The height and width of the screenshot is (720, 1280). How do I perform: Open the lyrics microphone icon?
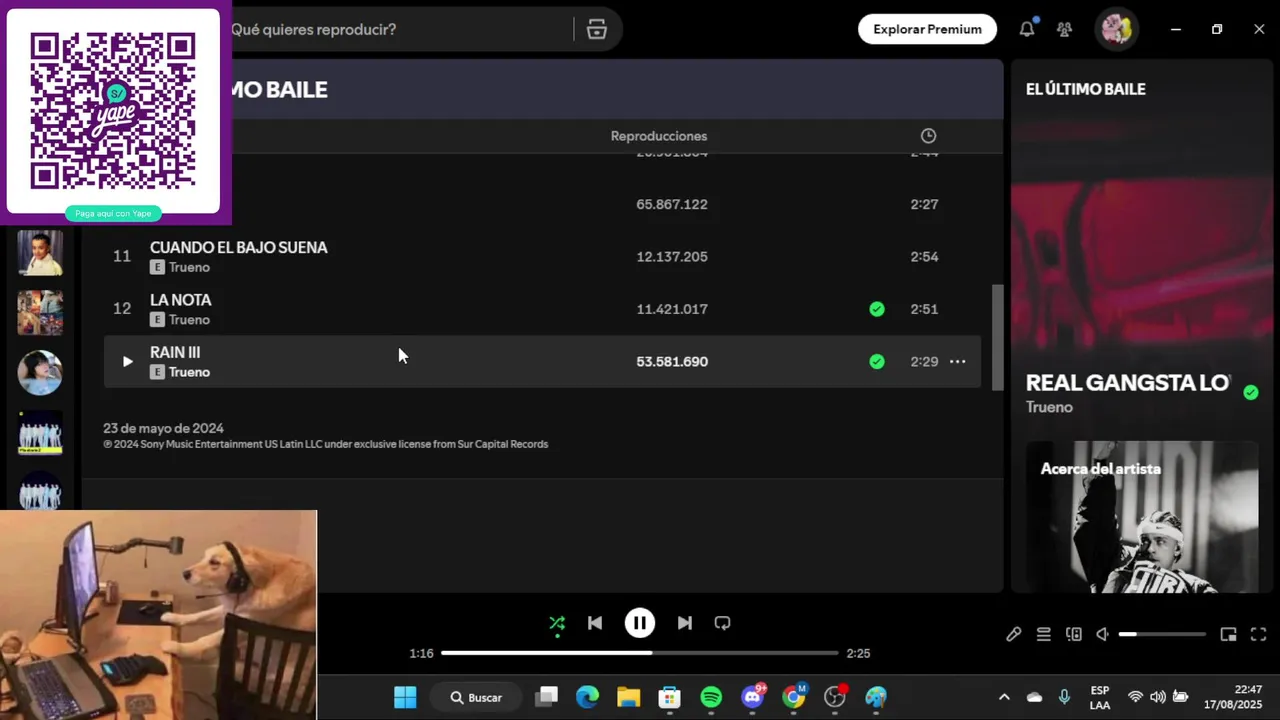coord(1013,634)
